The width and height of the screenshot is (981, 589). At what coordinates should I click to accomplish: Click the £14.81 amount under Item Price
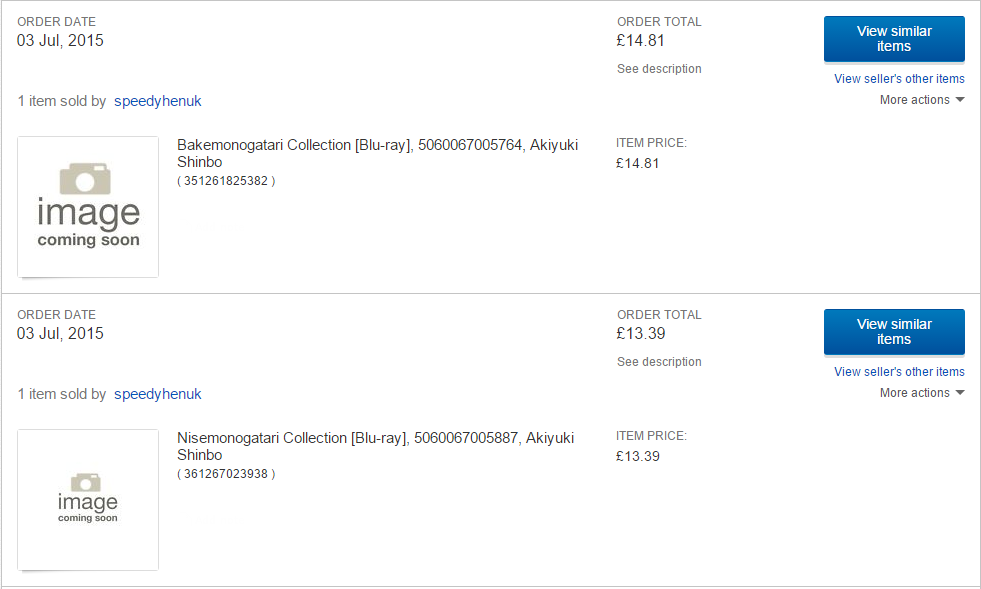[638, 163]
